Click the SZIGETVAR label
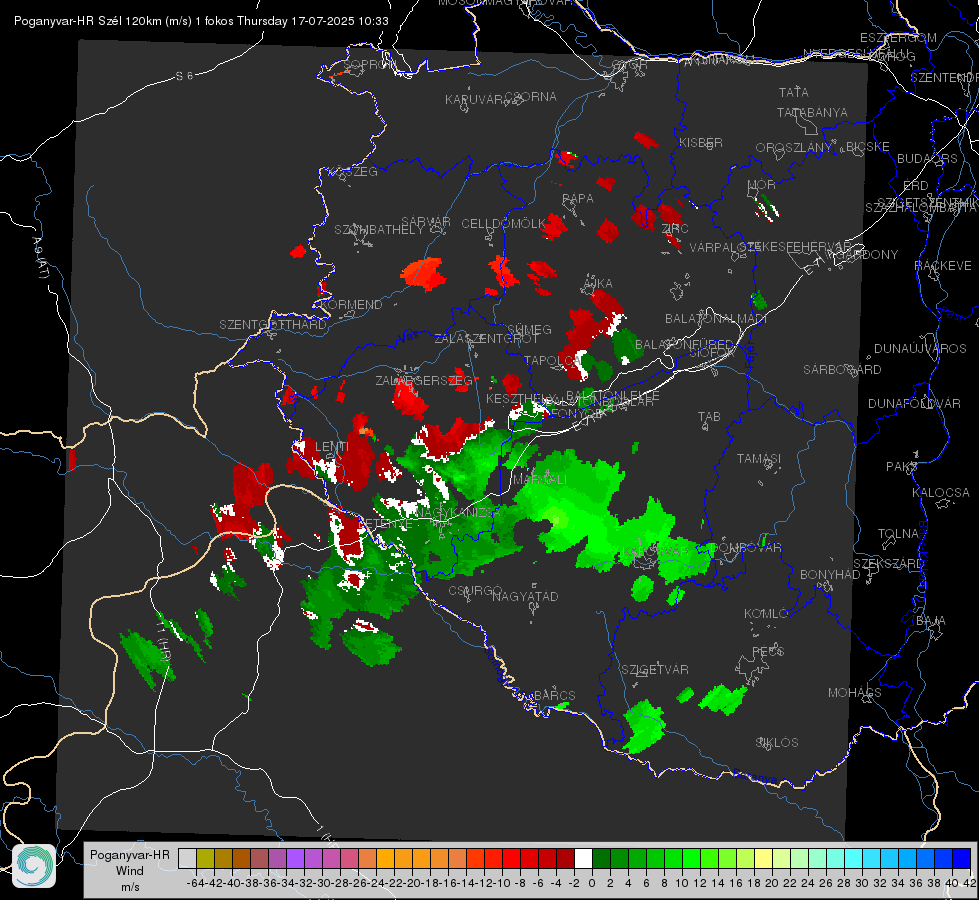The width and height of the screenshot is (979, 900). click(655, 670)
